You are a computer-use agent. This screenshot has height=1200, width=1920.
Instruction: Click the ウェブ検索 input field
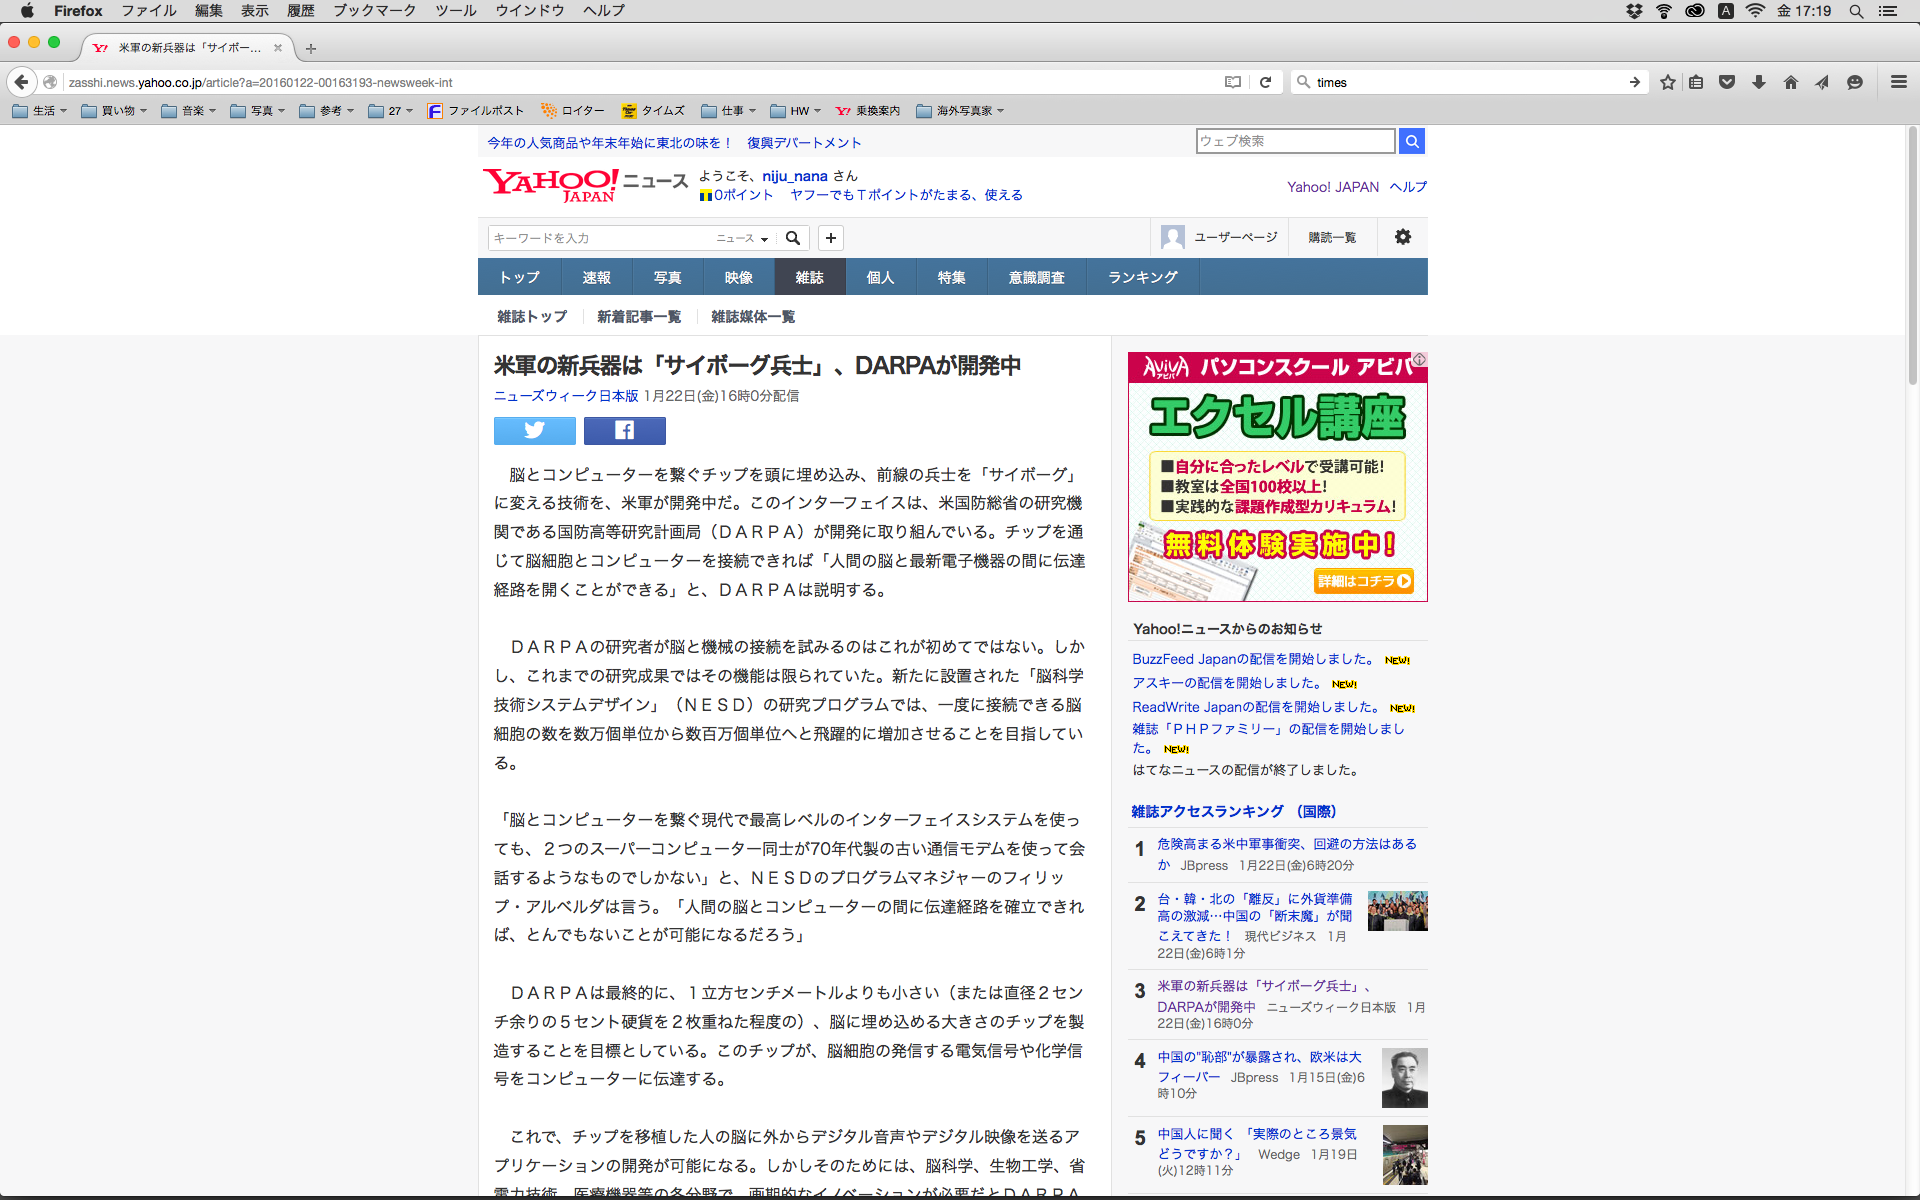1295,141
